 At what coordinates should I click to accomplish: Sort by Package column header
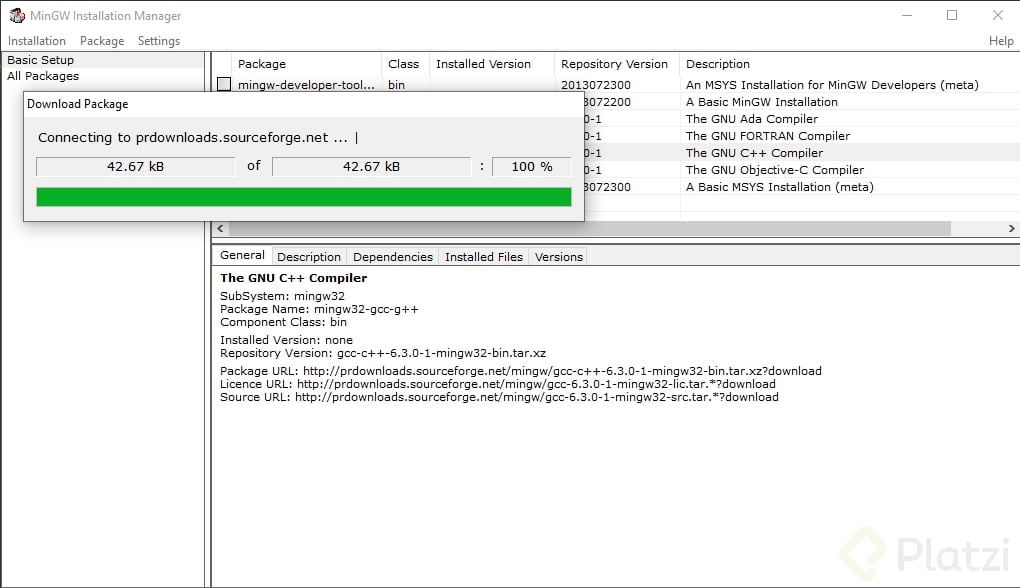pos(306,64)
